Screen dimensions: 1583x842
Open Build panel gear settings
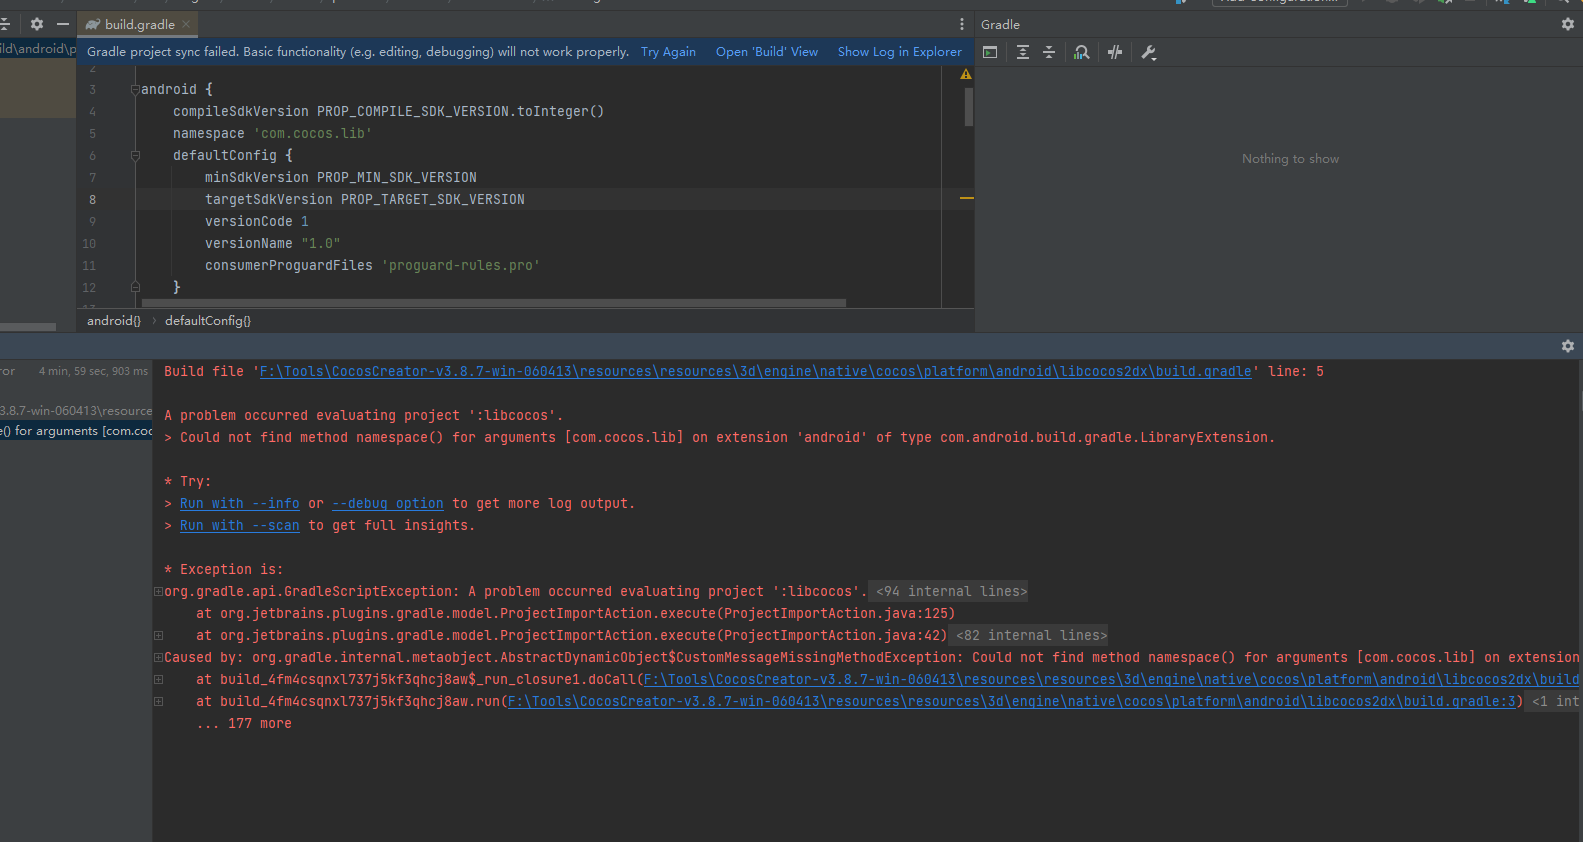1567,346
